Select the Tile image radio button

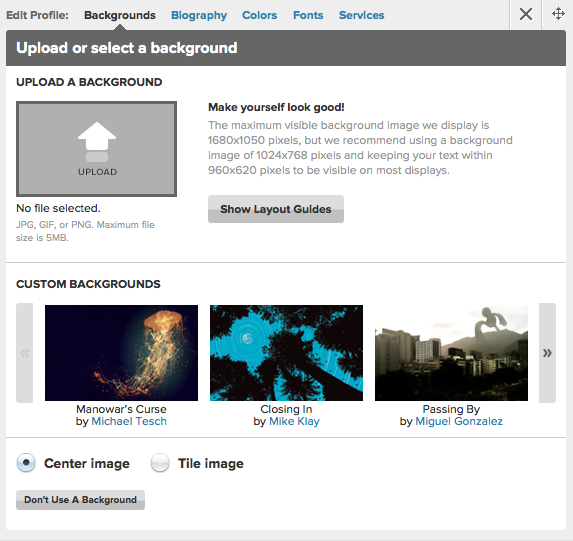tap(160, 463)
